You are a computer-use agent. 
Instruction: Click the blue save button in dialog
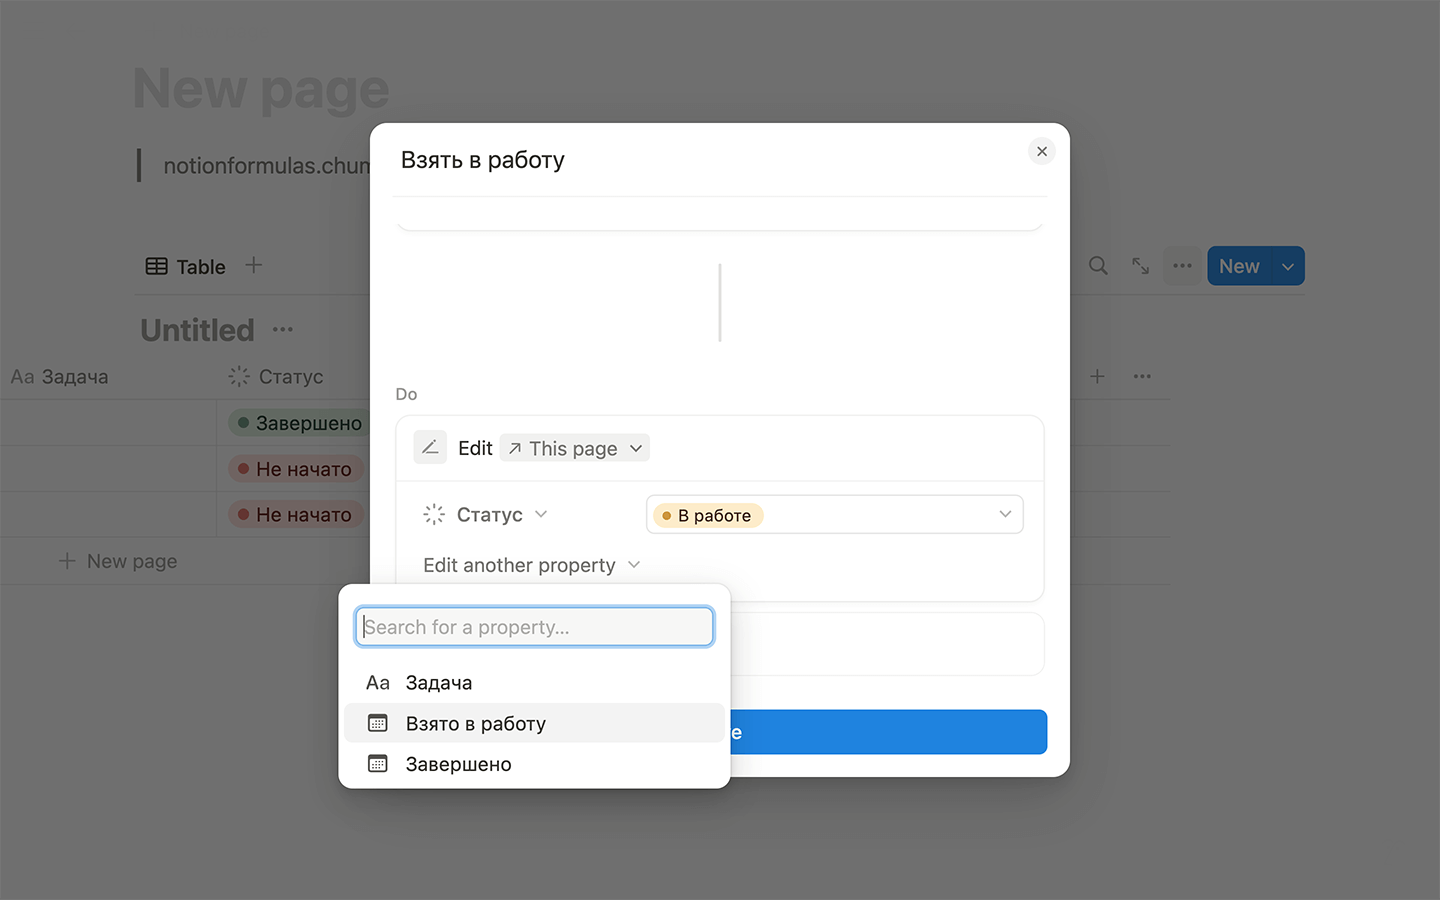pyautogui.click(x=888, y=732)
